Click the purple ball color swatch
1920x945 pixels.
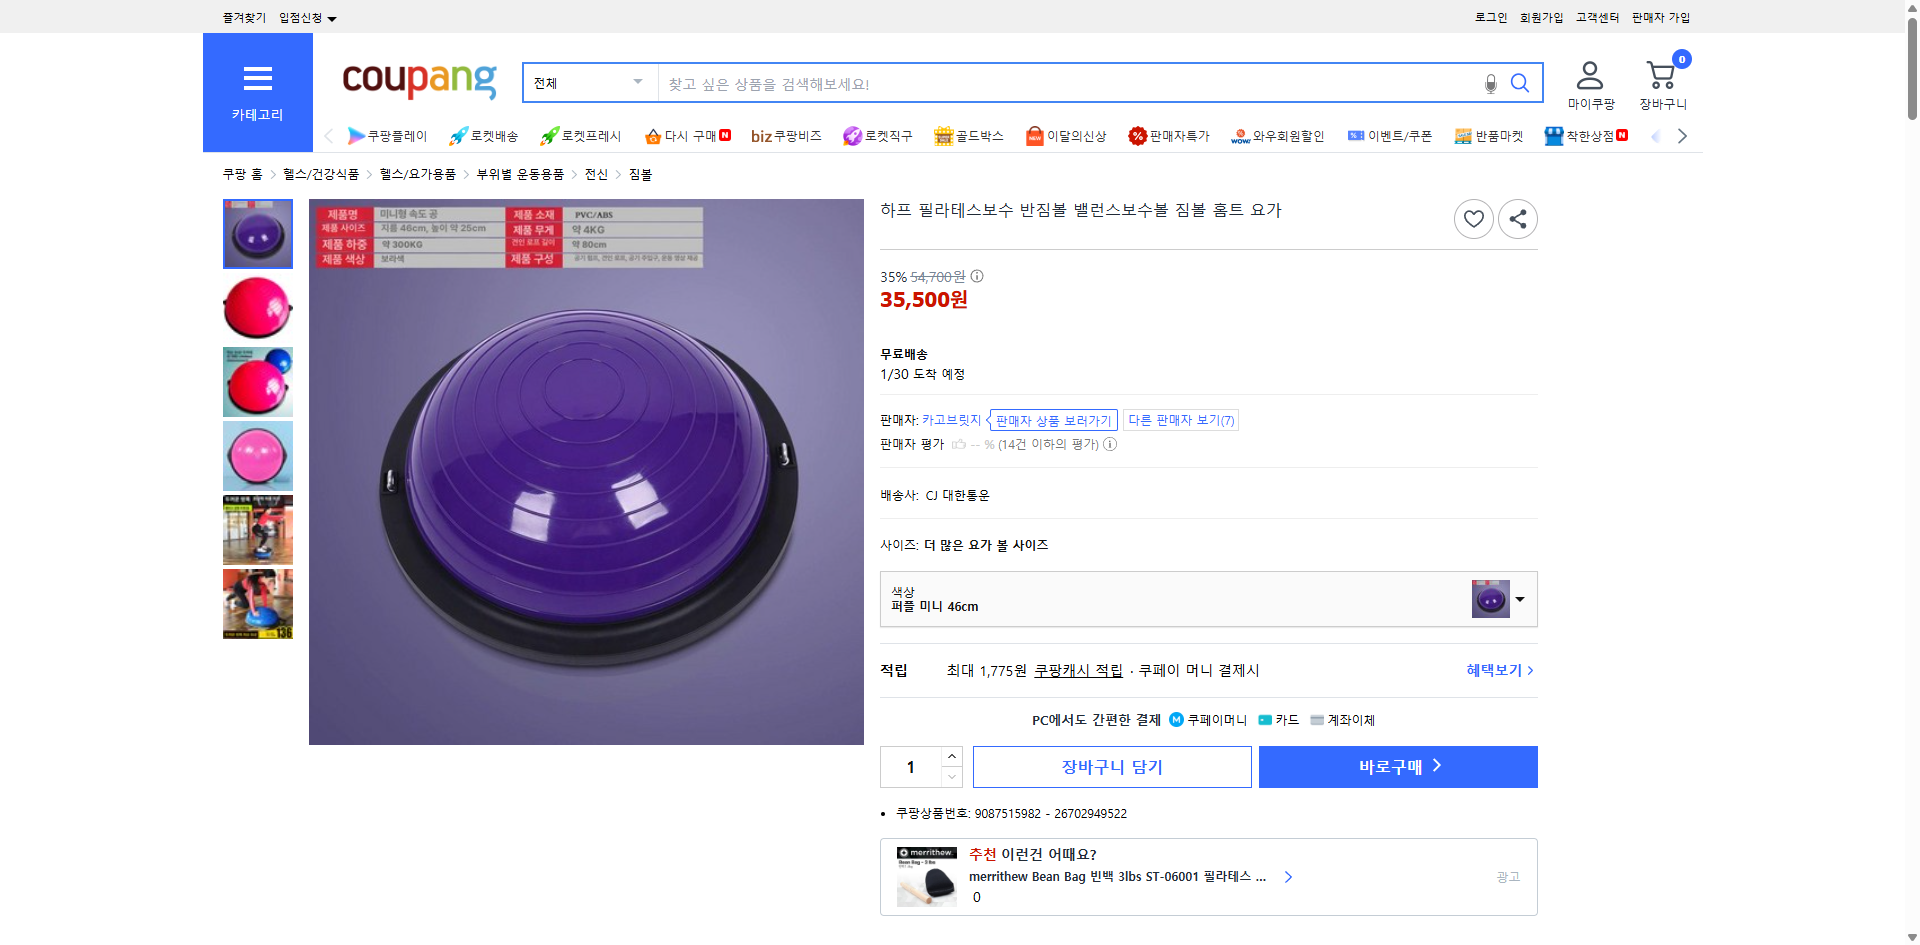pyautogui.click(x=1489, y=598)
